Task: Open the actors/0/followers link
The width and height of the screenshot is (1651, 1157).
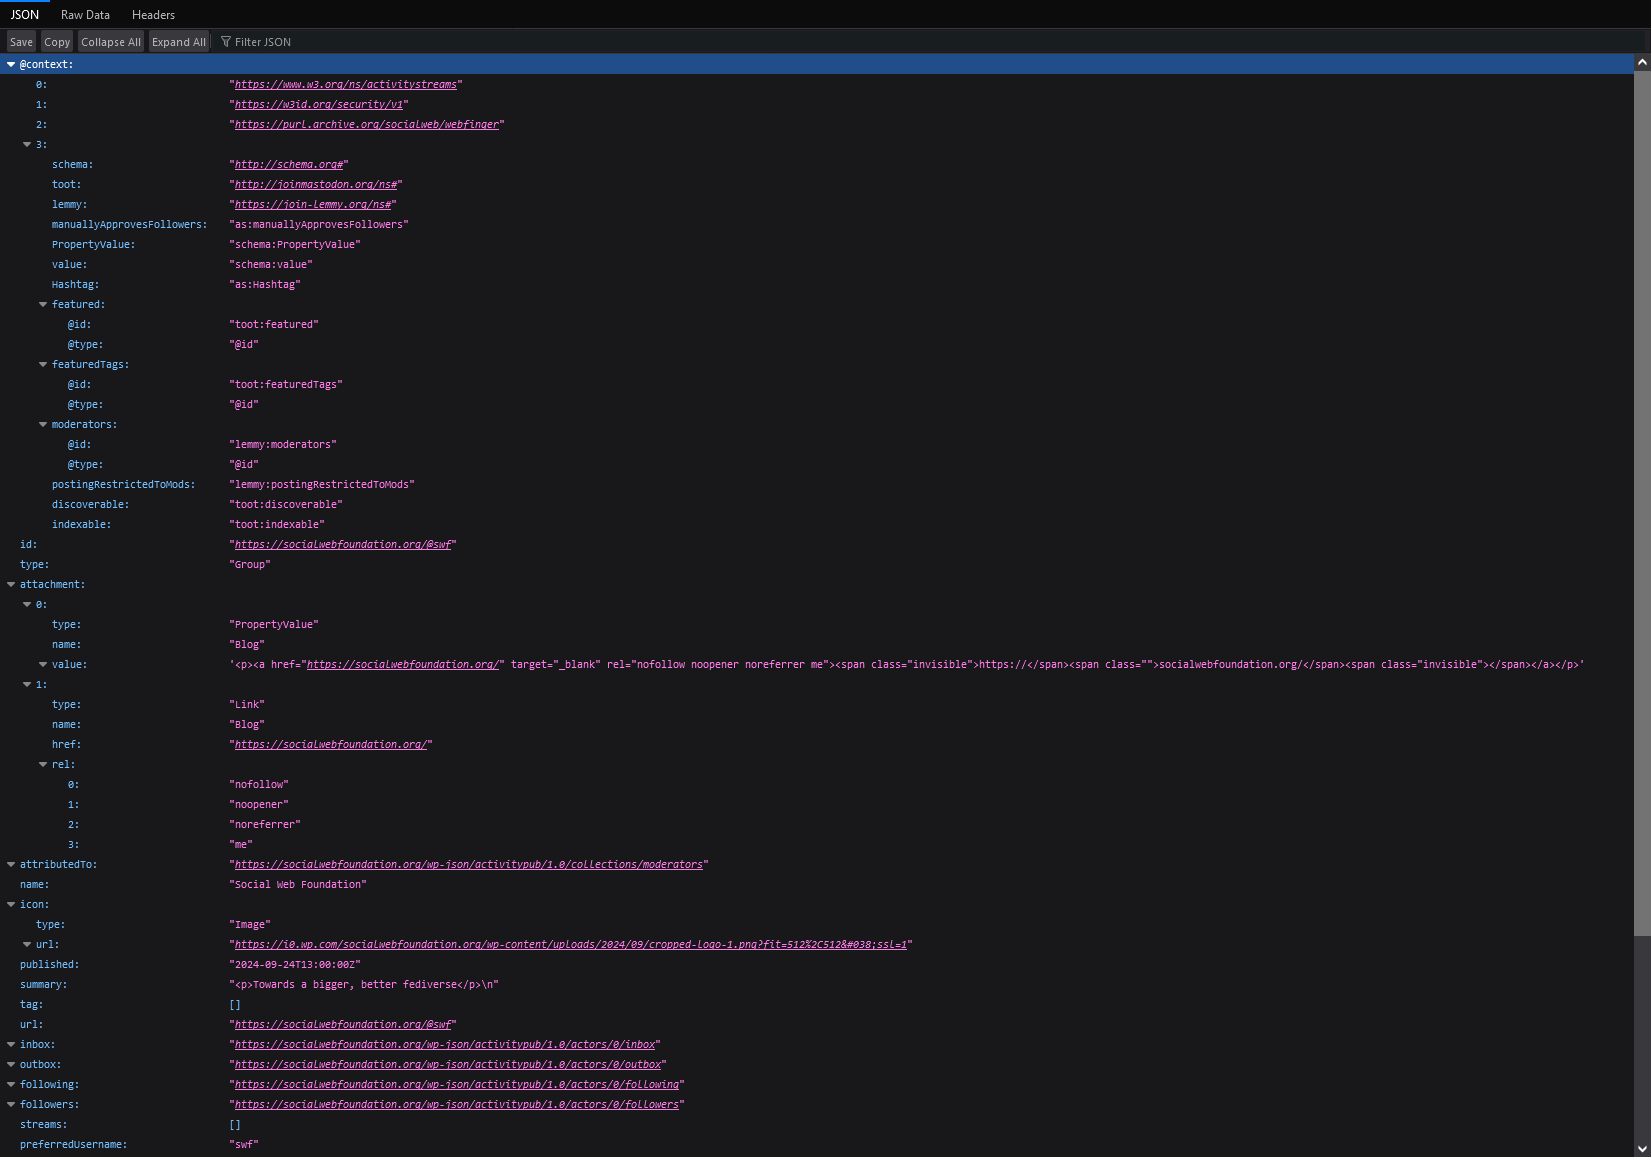Action: 456,1104
